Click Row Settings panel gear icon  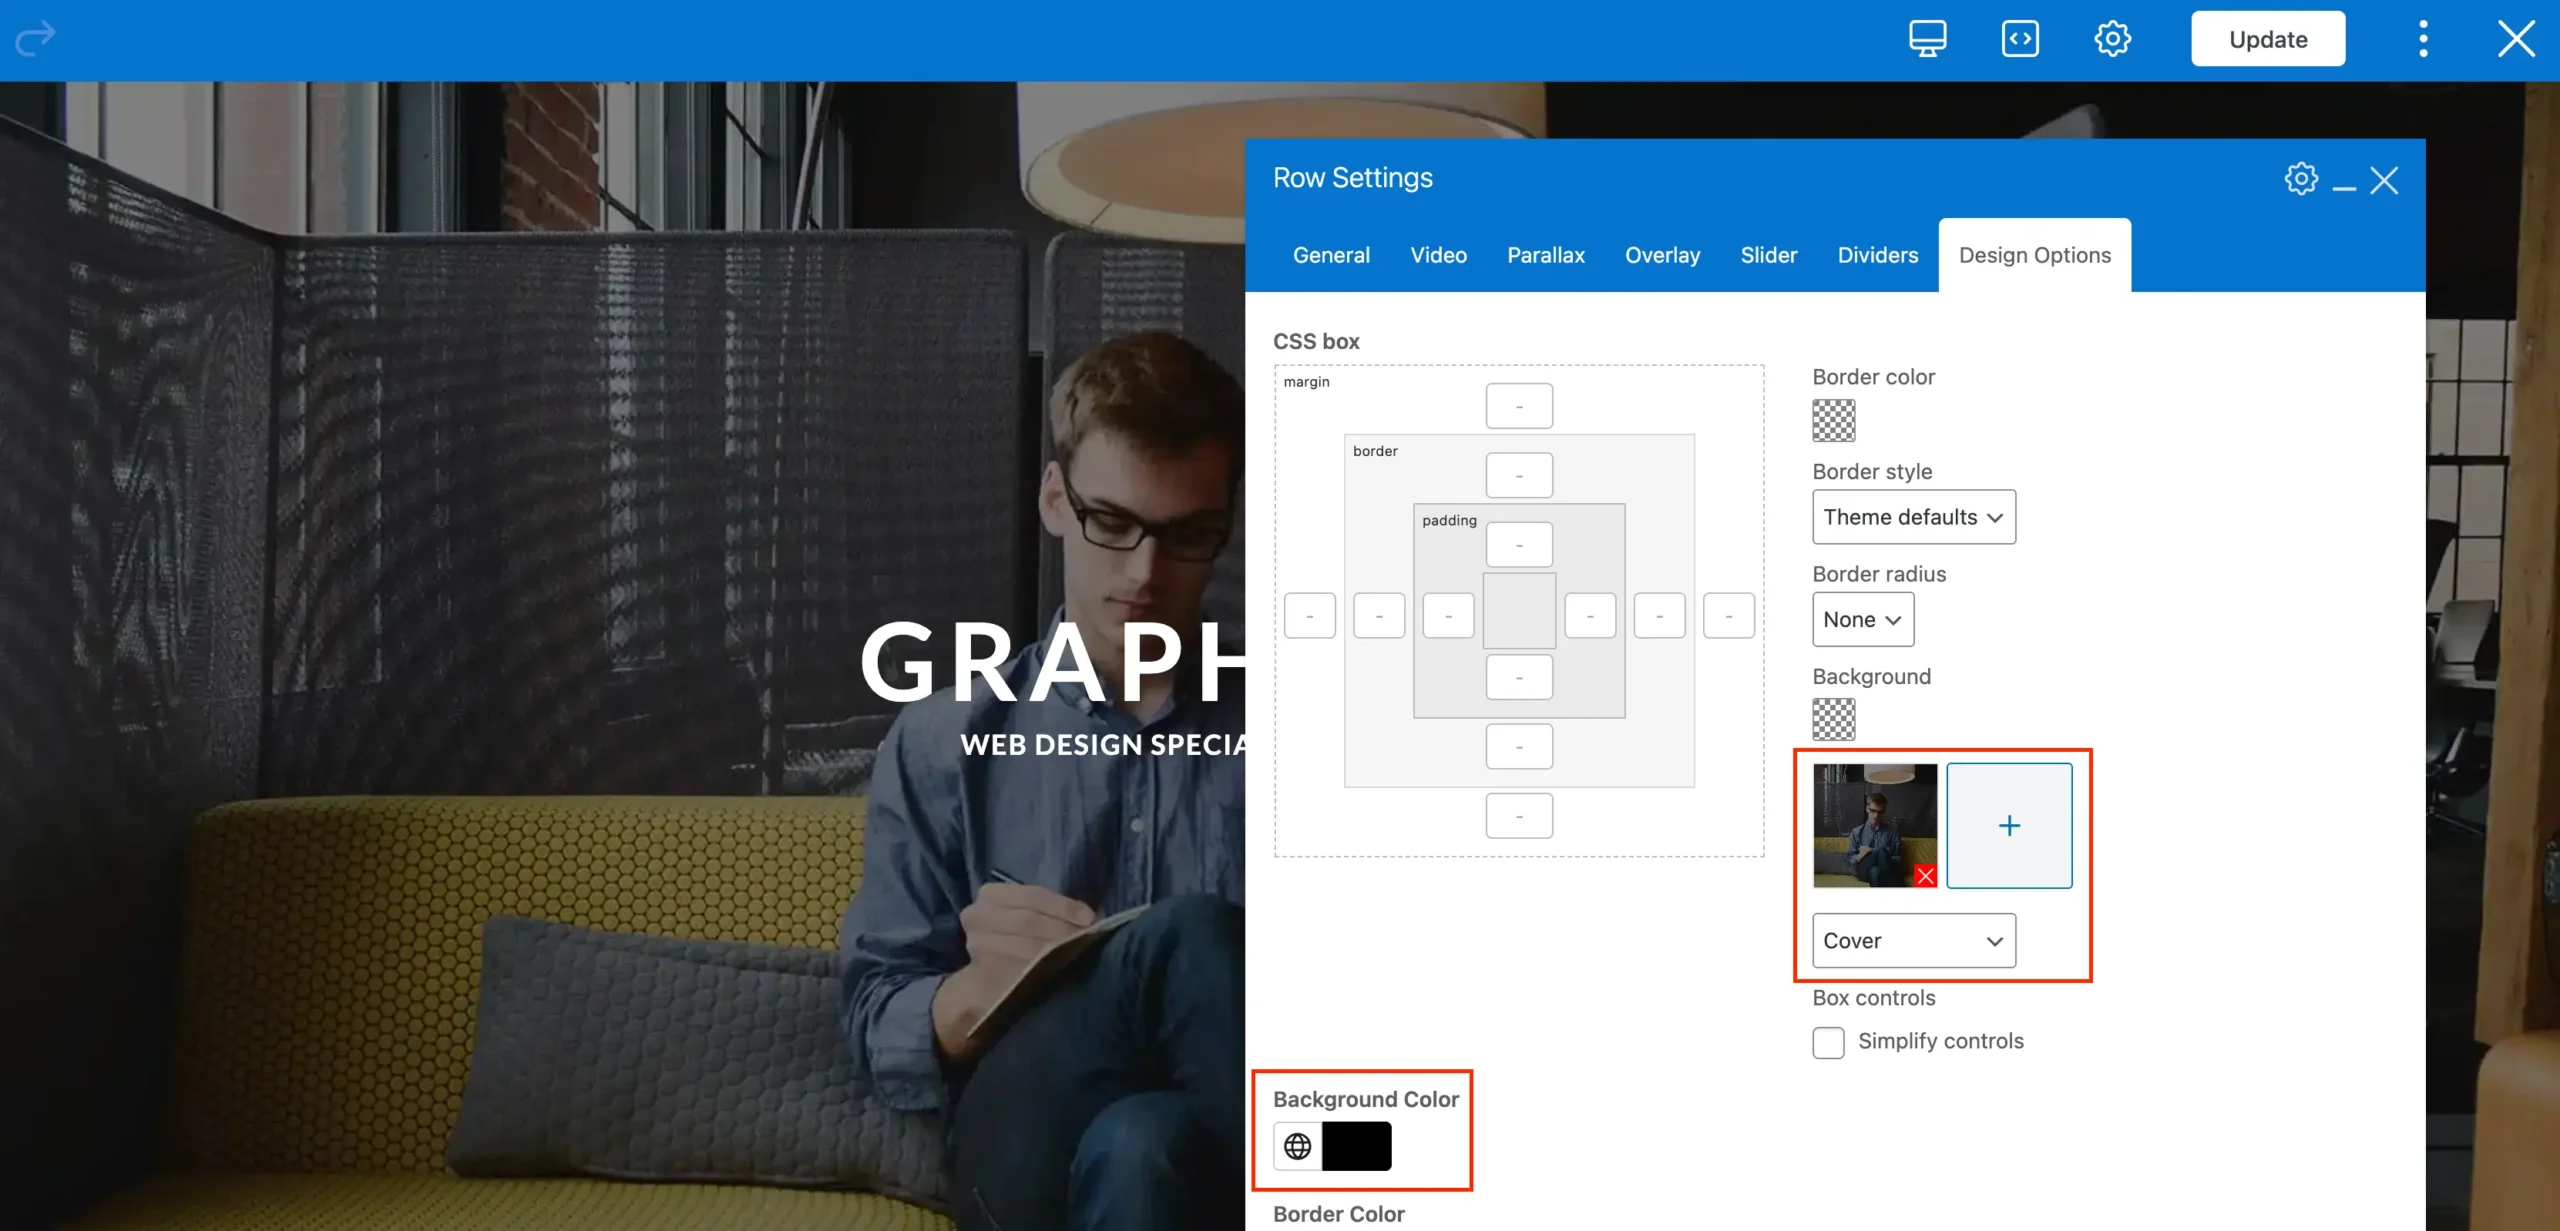pyautogui.click(x=2300, y=179)
